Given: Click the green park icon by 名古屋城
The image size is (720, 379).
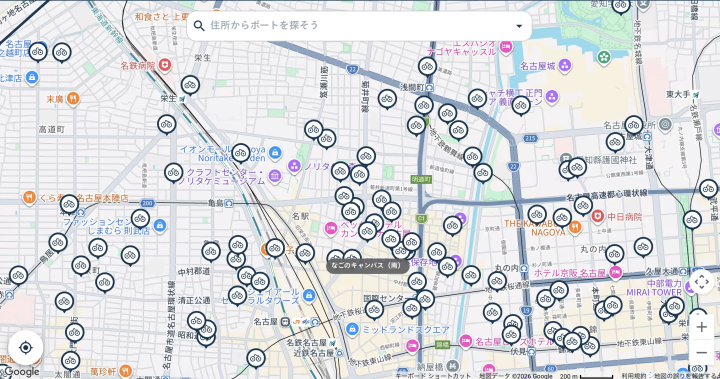Looking at the screenshot, I should [604, 57].
